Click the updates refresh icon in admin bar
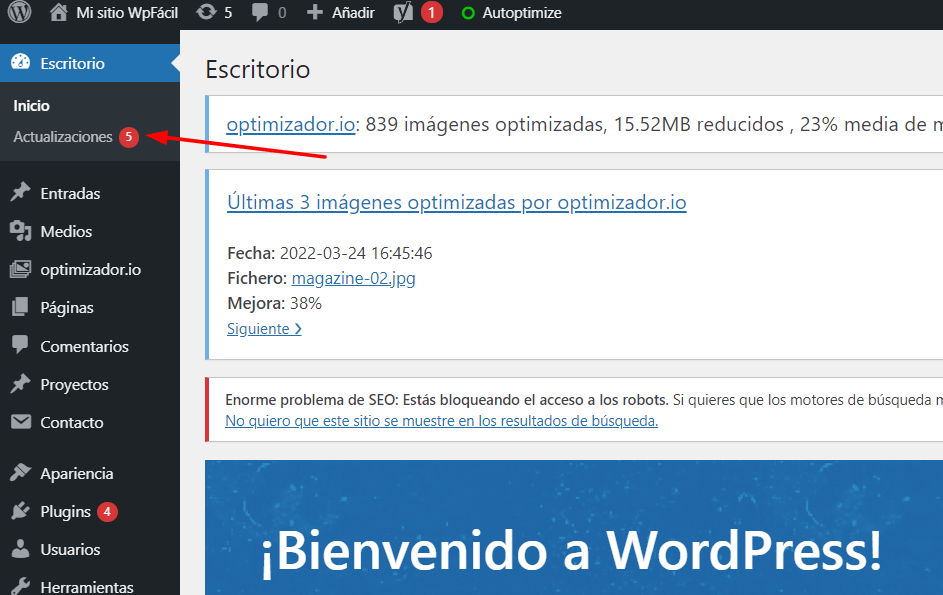943x595 pixels. tap(206, 12)
